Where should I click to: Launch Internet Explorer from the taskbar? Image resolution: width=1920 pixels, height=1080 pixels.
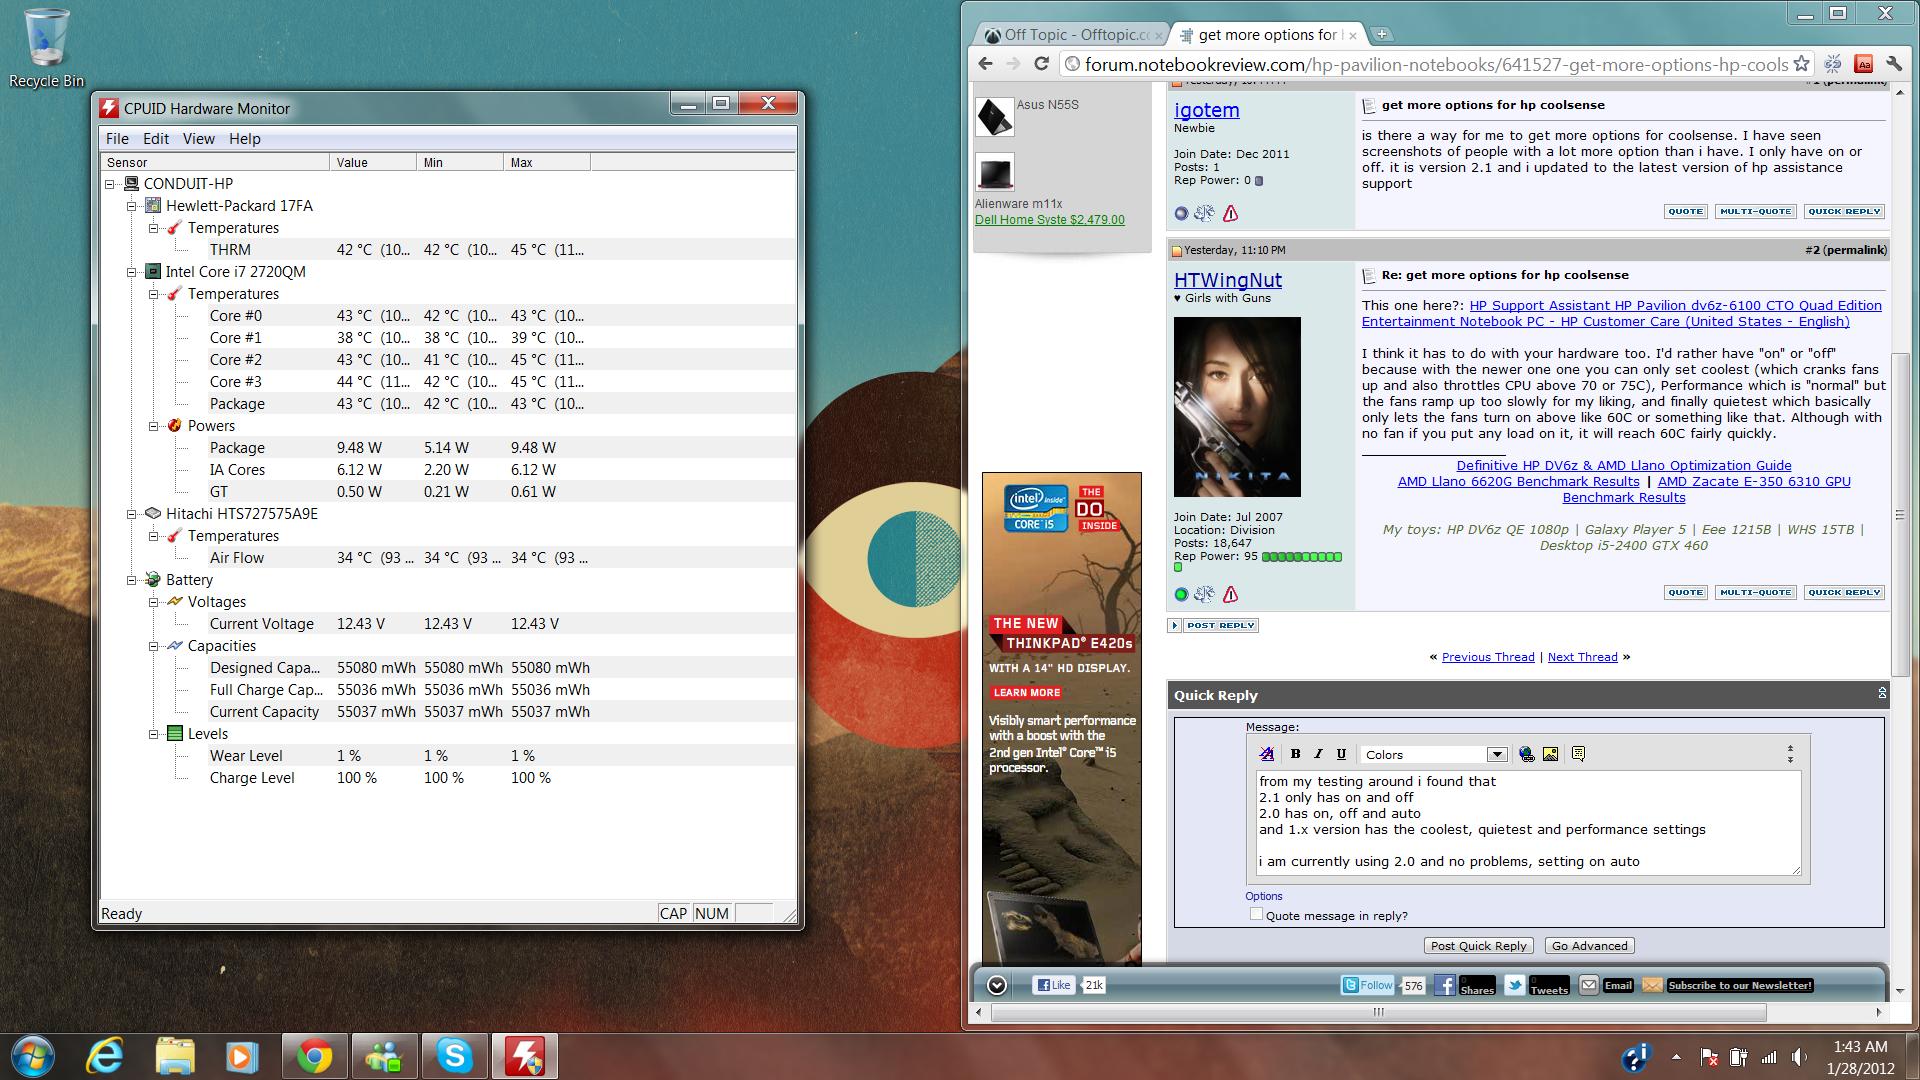pyautogui.click(x=106, y=1056)
